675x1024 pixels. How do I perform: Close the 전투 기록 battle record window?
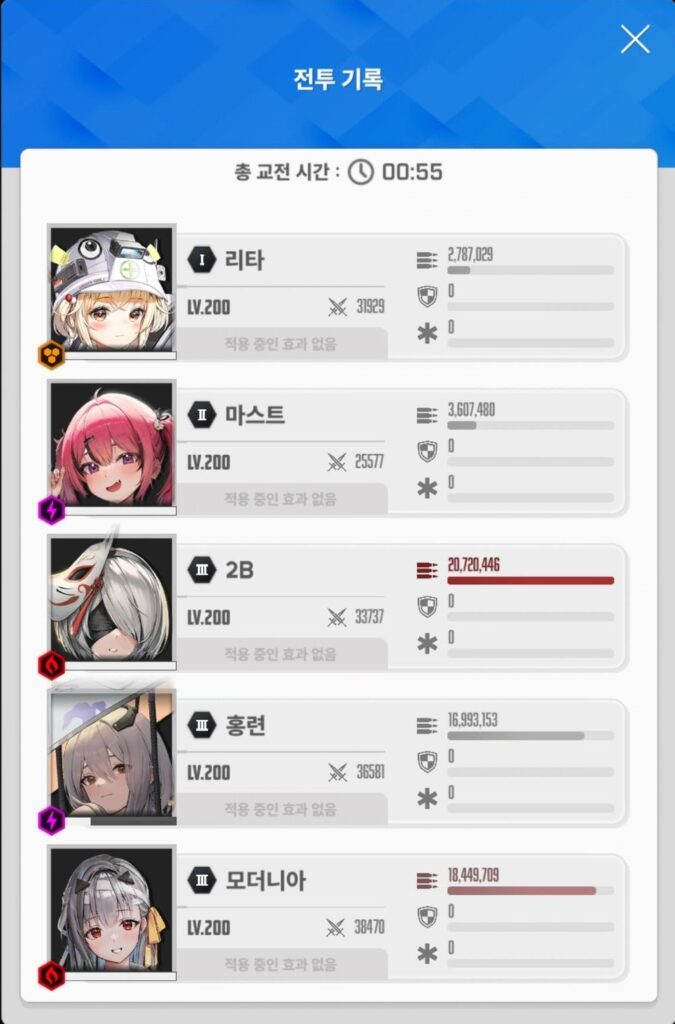tap(635, 39)
